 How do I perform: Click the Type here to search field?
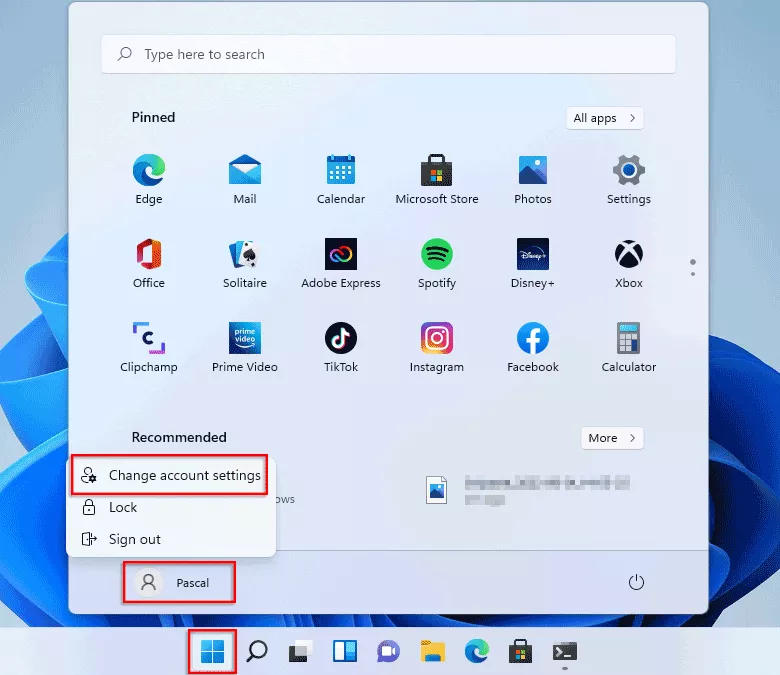388,55
